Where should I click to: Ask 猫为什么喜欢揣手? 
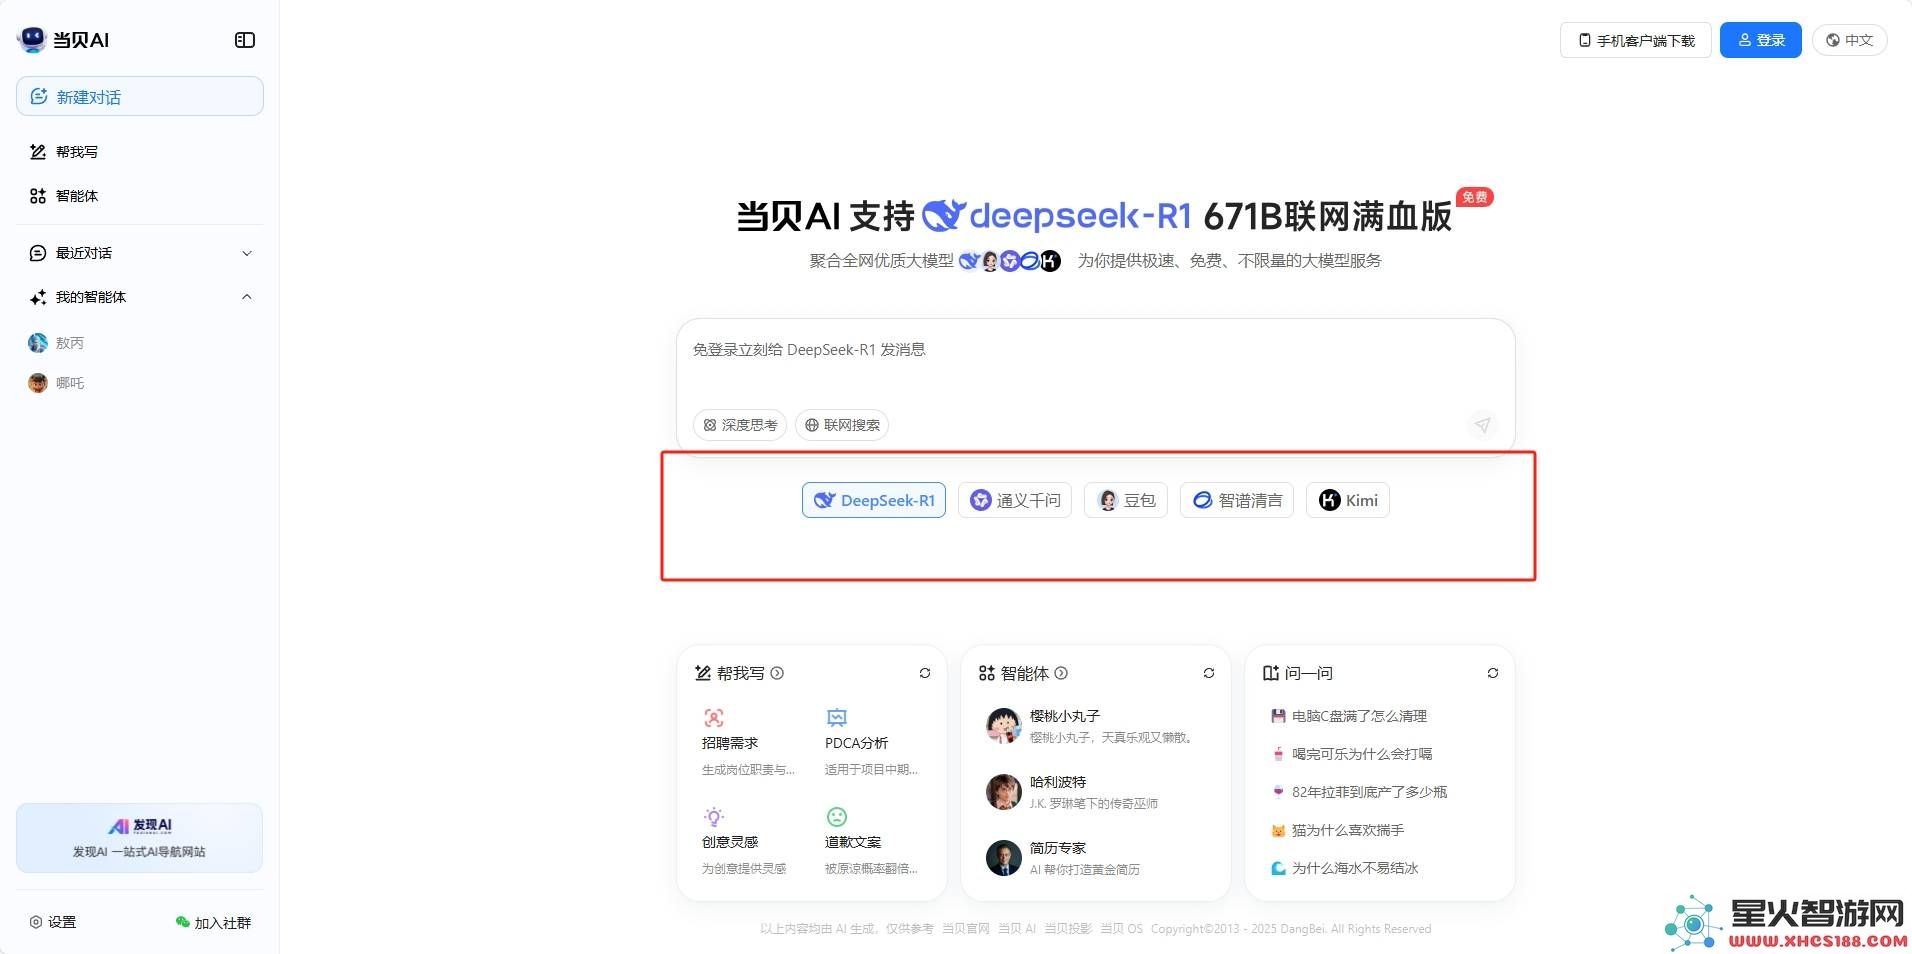click(1337, 830)
